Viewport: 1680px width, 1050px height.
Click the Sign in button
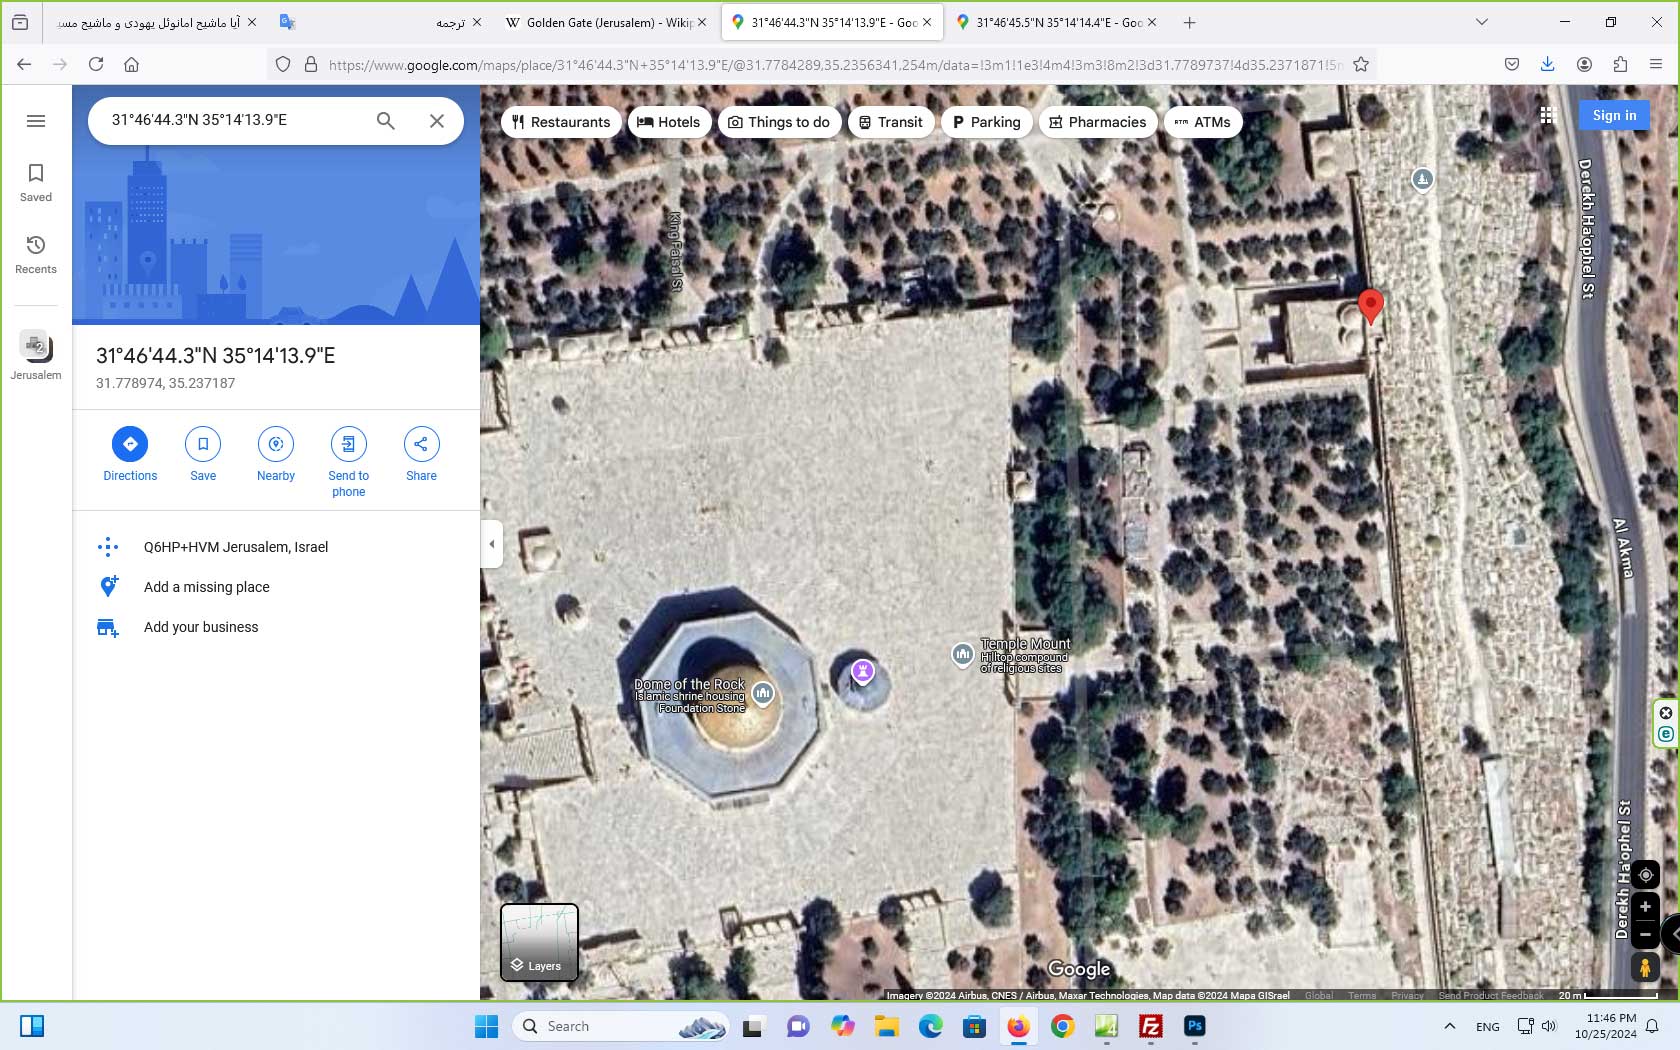point(1614,115)
